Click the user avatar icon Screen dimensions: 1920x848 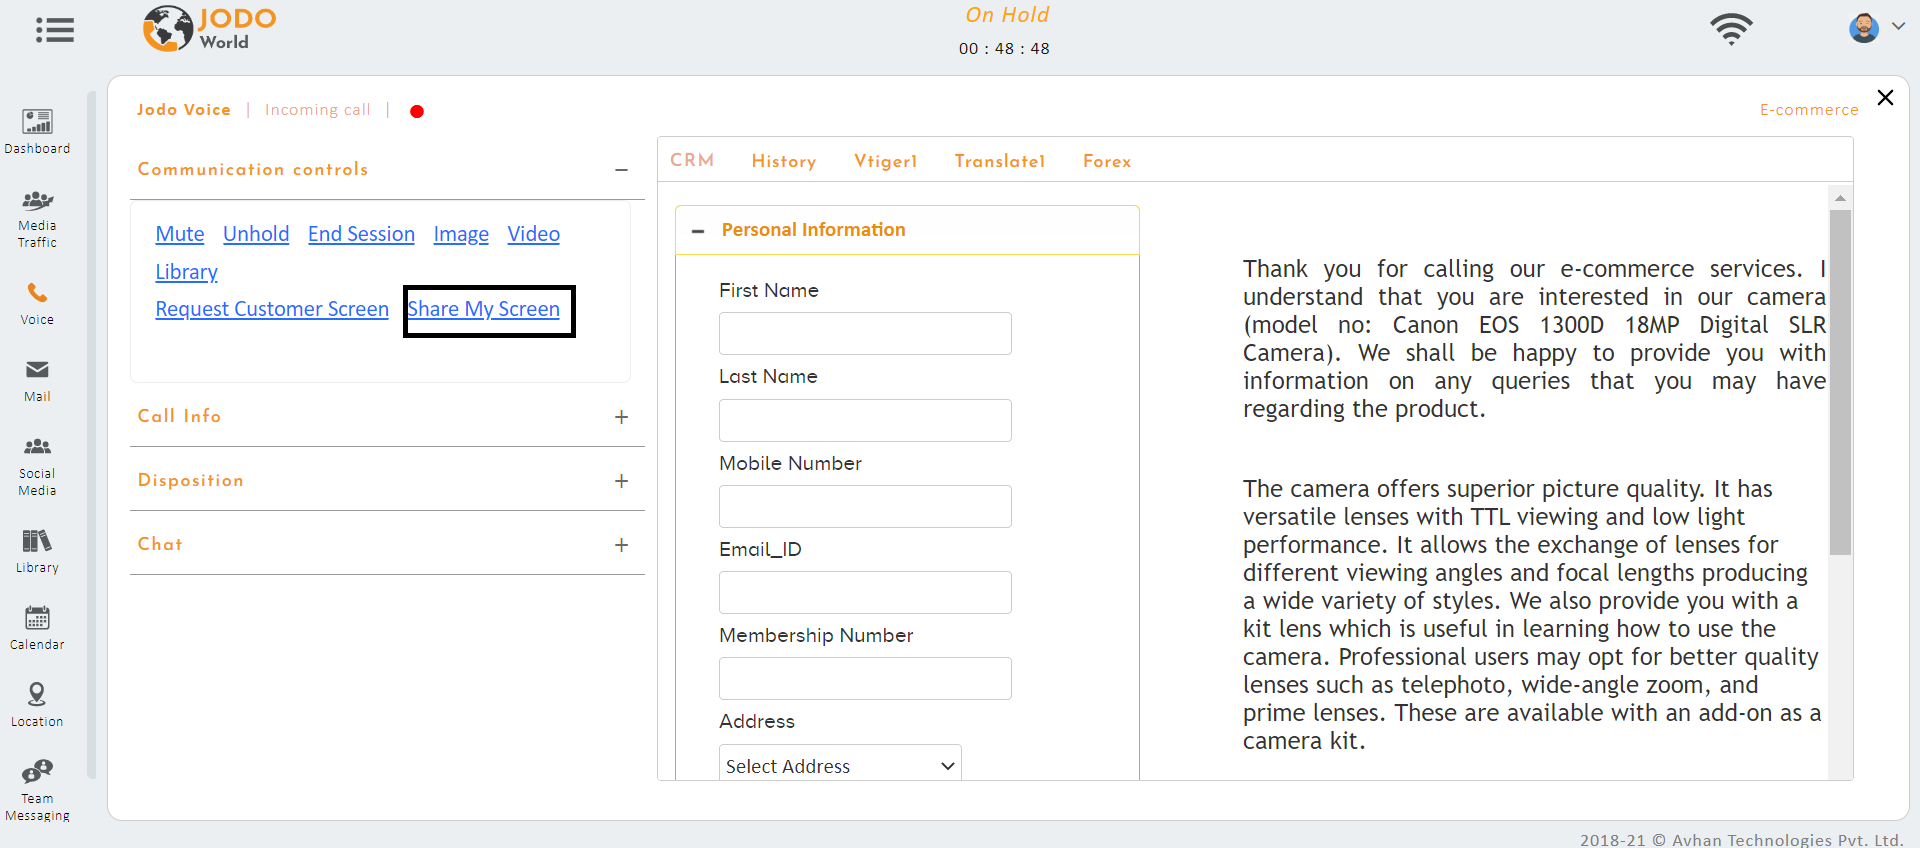point(1864,28)
